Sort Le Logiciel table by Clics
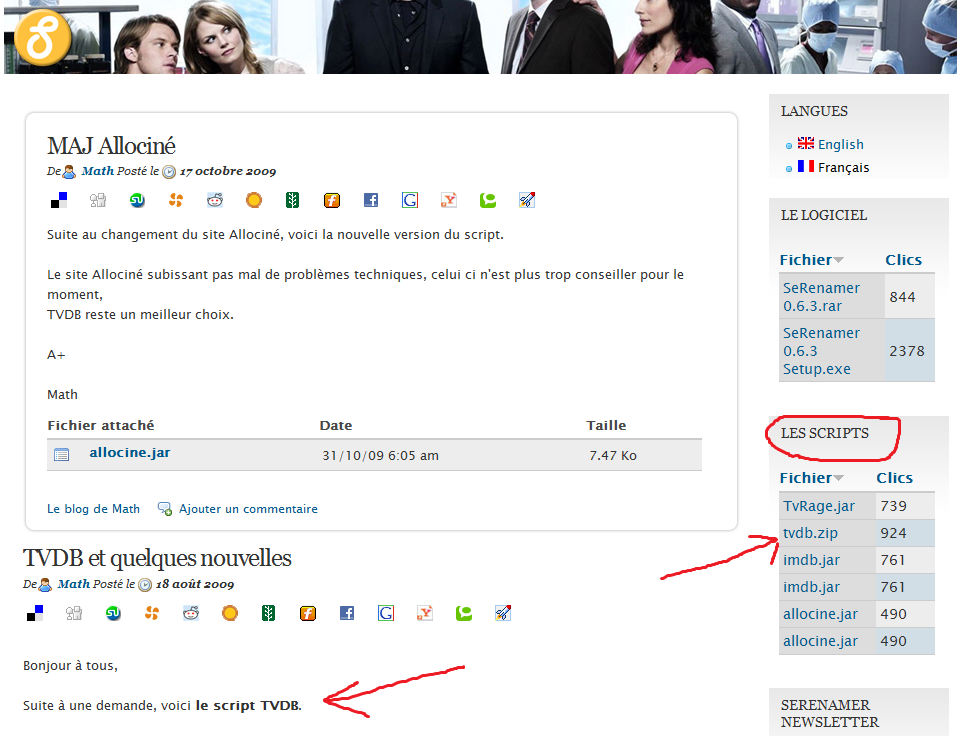957x736 pixels. pyautogui.click(x=903, y=260)
